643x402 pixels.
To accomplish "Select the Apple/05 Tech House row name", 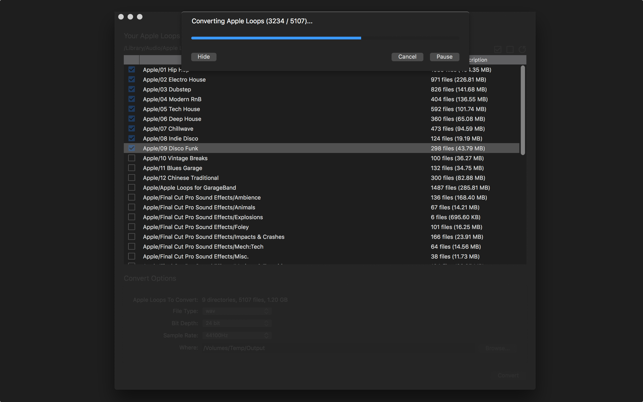I will (x=171, y=109).
